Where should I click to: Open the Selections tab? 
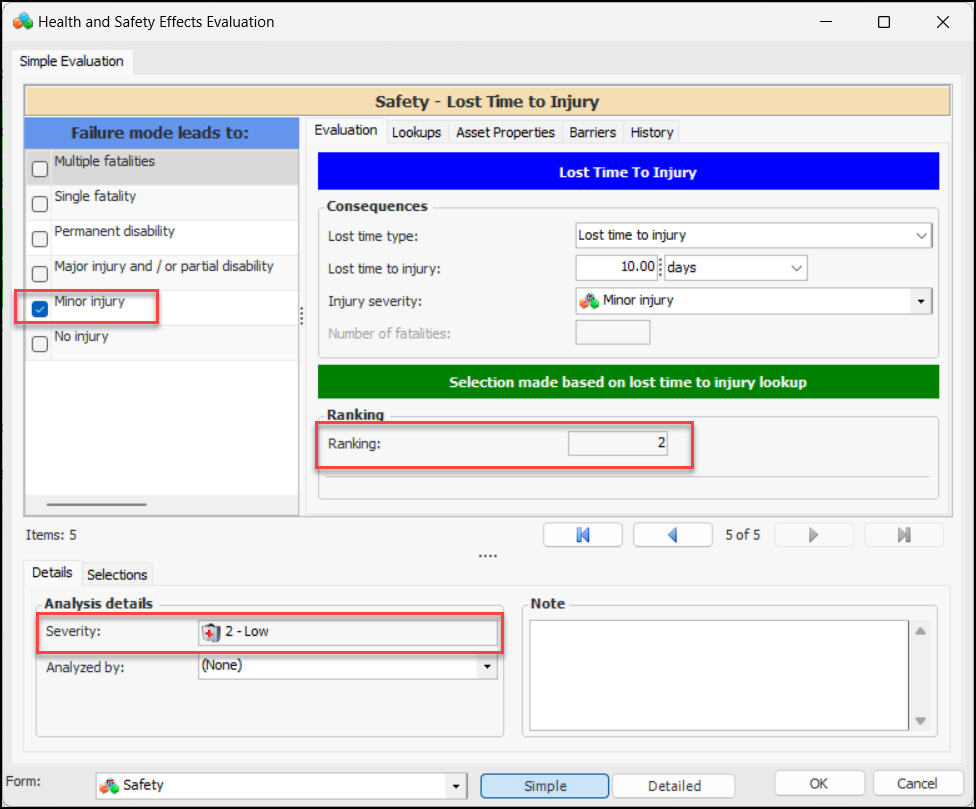[117, 574]
